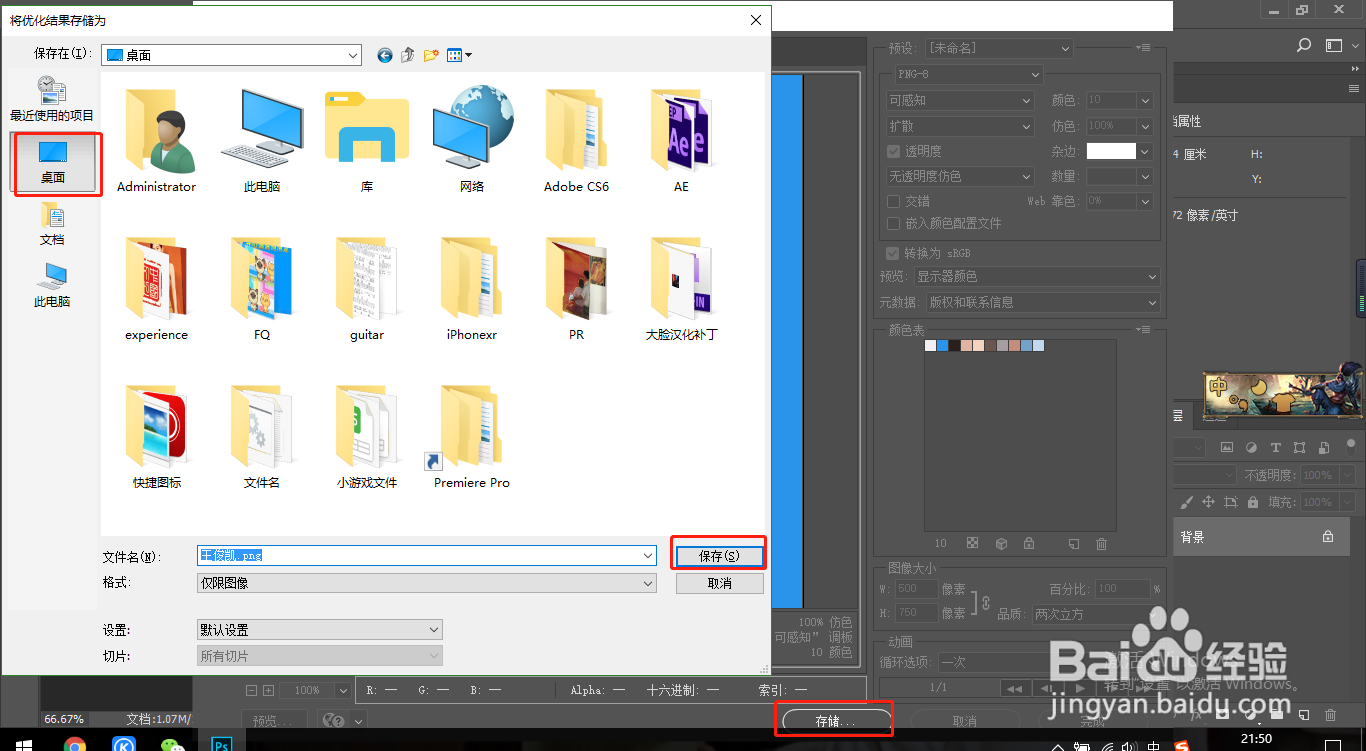Click the color table trash icon
This screenshot has height=751, width=1366.
coord(1101,544)
